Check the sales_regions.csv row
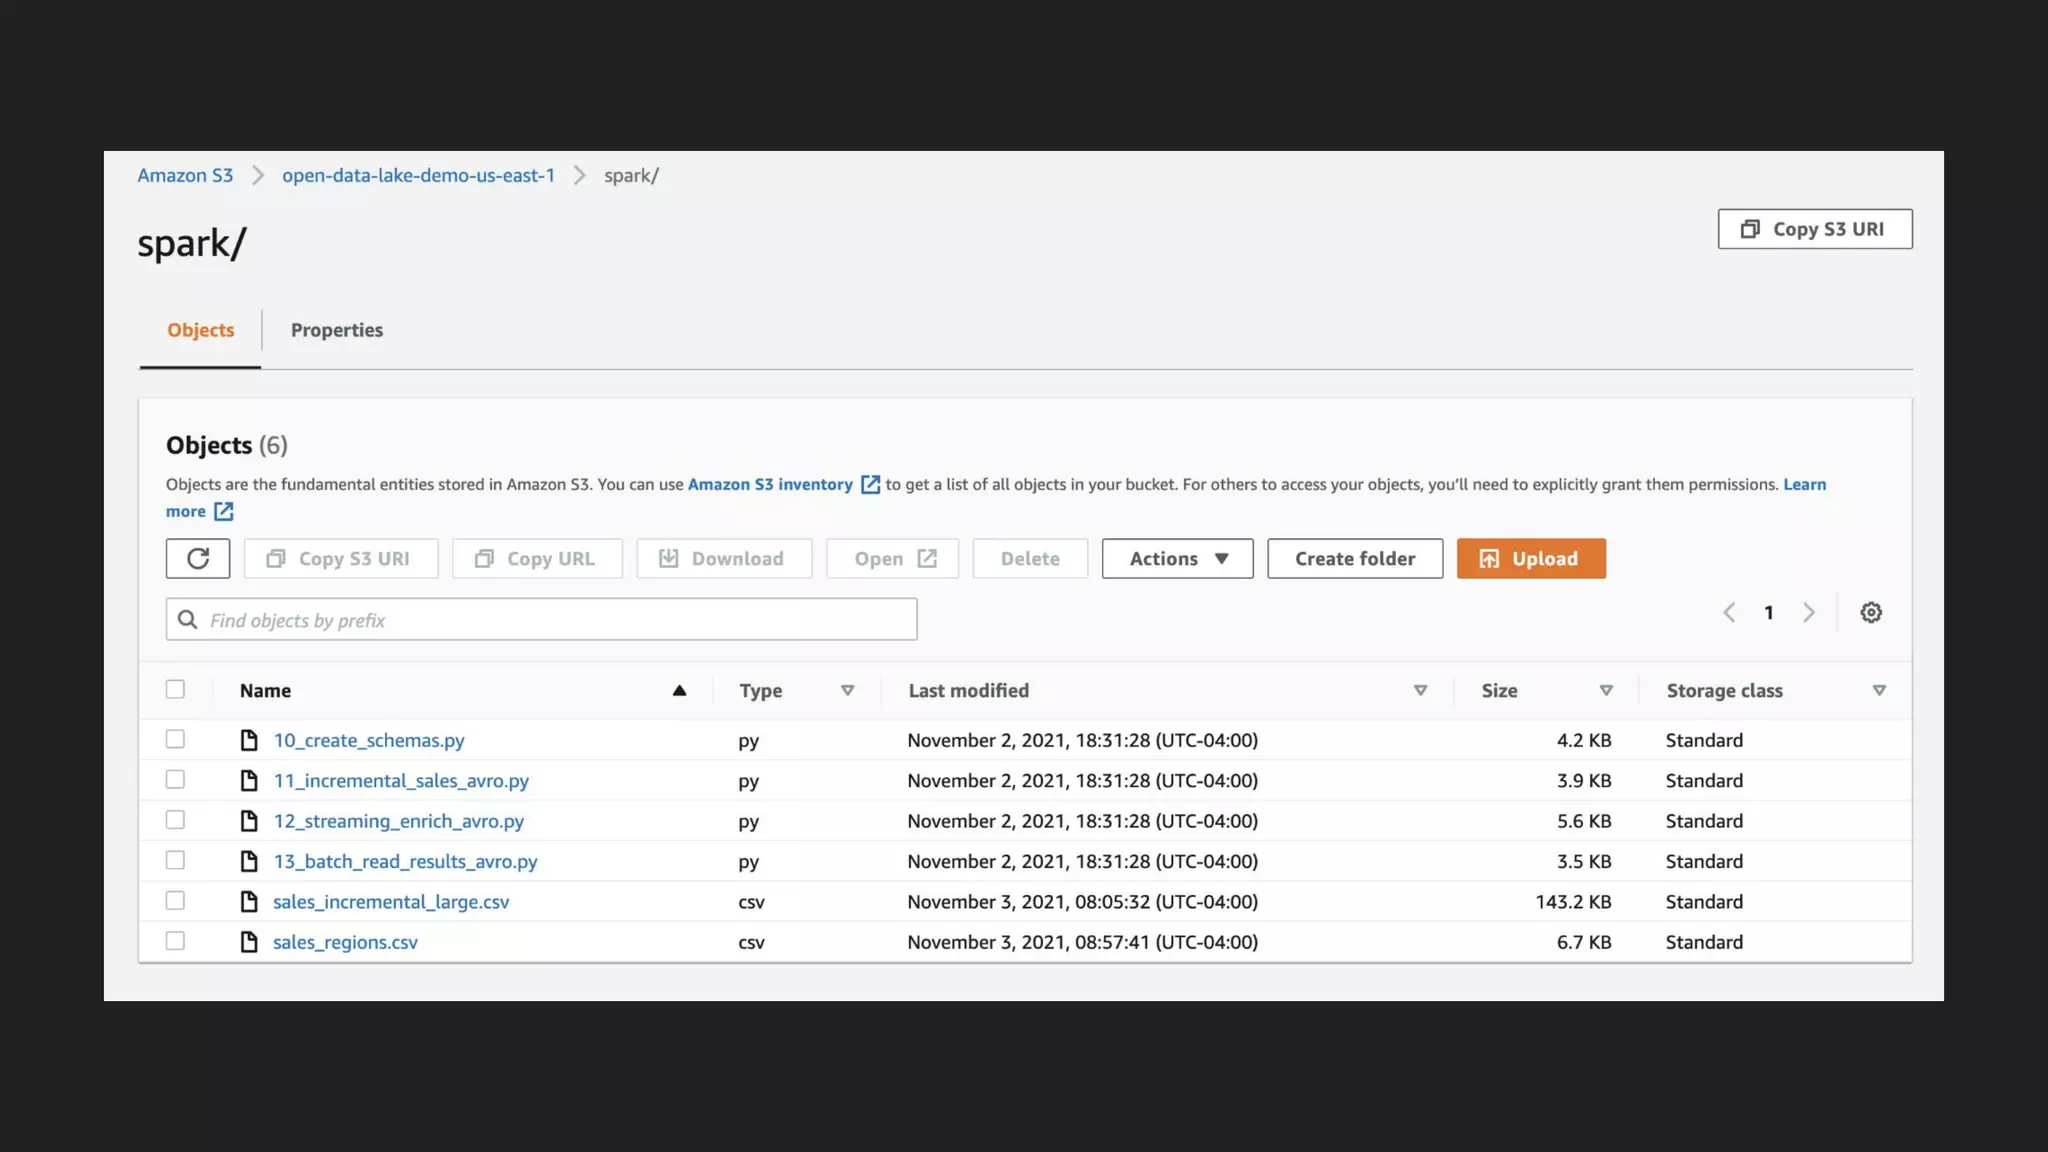The height and width of the screenshot is (1152, 2048). (175, 941)
